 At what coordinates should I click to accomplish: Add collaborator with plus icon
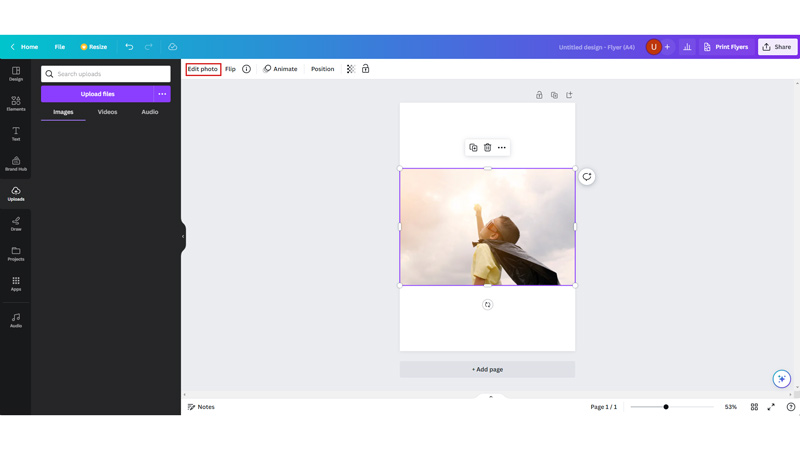click(667, 47)
